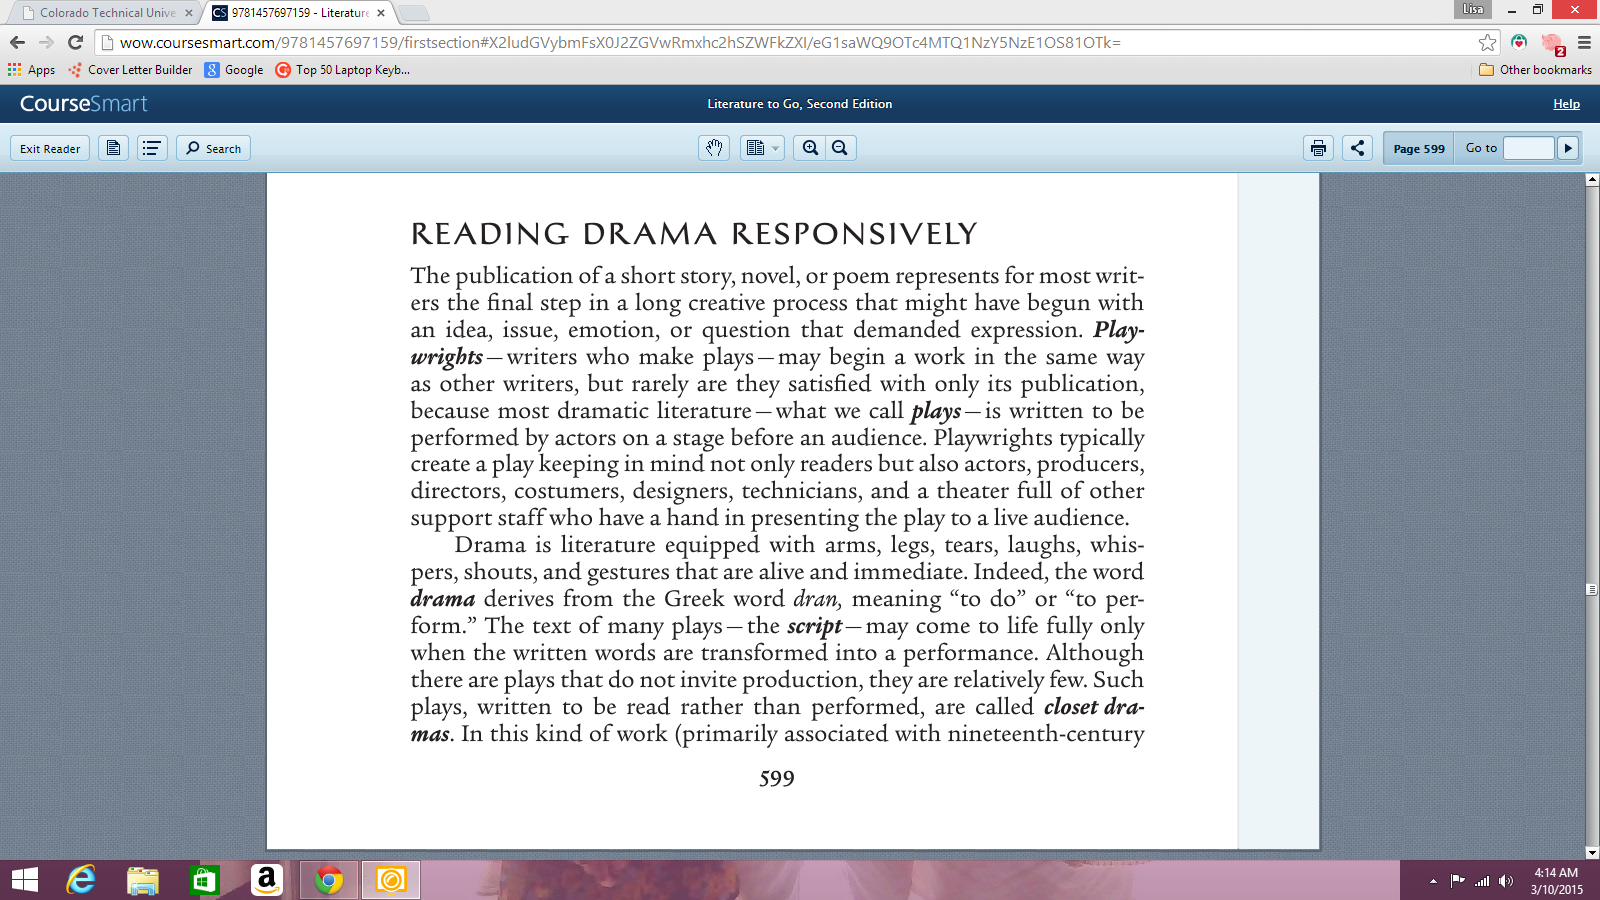Print the current page
This screenshot has width=1600, height=900.
1318,148
